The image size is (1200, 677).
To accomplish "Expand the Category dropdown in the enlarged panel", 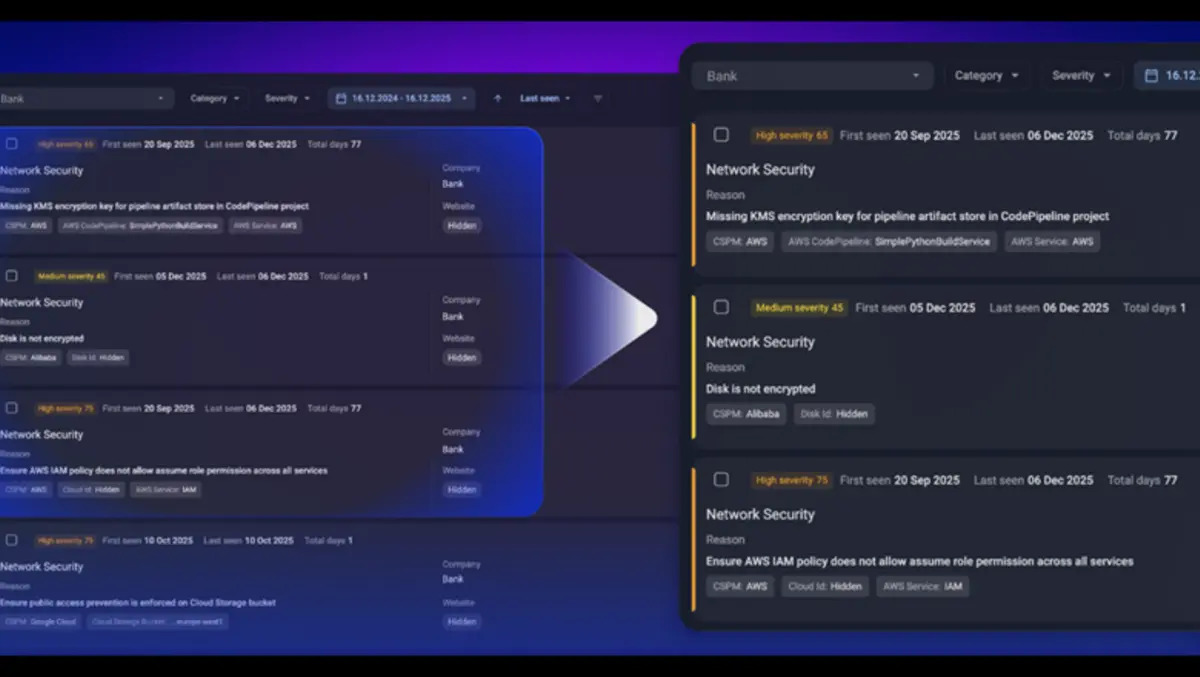I will click(x=986, y=76).
